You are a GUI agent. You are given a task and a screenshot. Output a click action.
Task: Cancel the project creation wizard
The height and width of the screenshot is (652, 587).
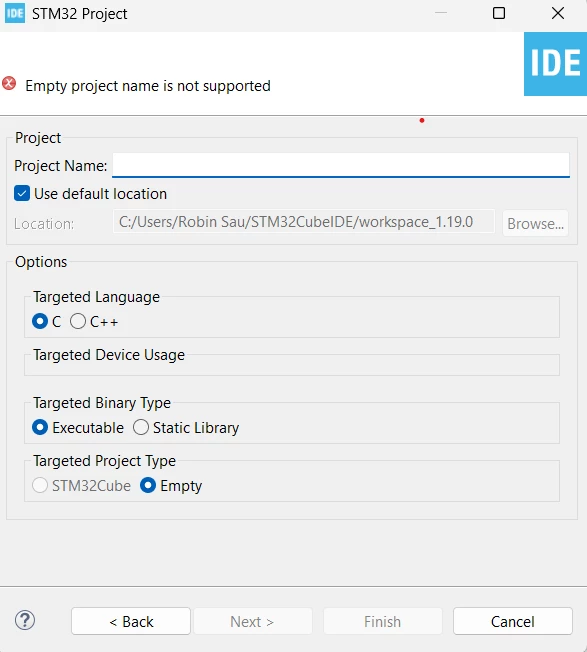[513, 621]
